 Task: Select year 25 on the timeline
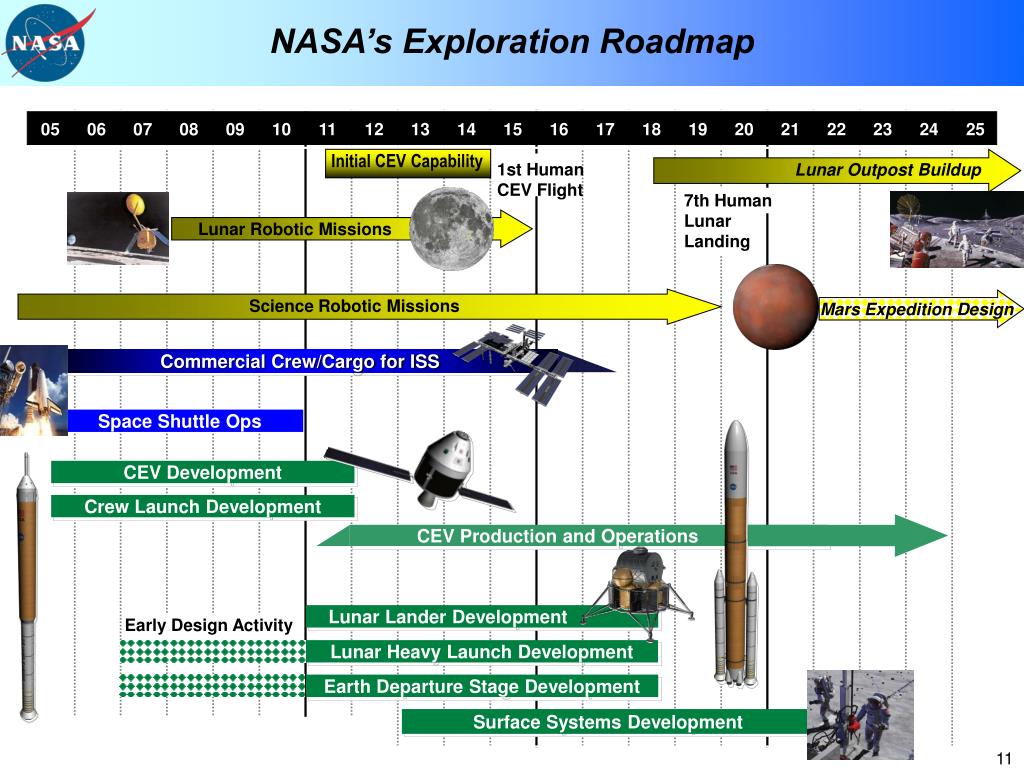(976, 129)
